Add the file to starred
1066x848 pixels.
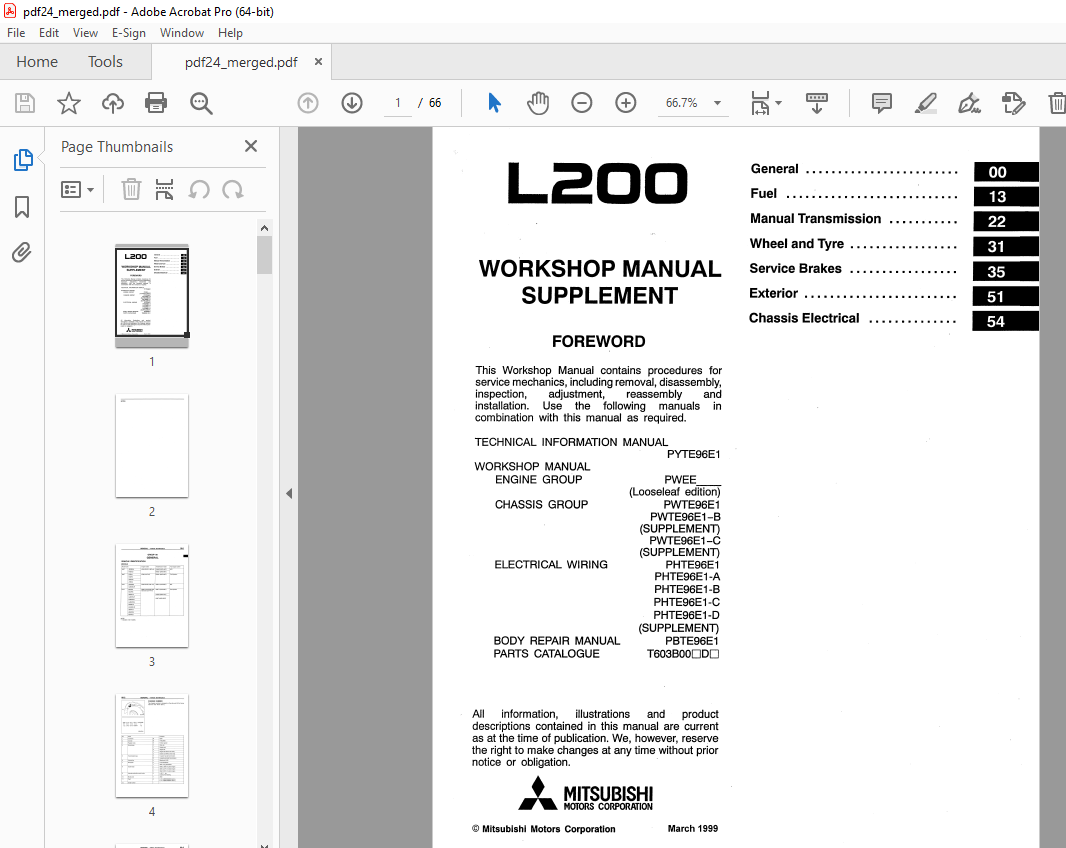69,103
